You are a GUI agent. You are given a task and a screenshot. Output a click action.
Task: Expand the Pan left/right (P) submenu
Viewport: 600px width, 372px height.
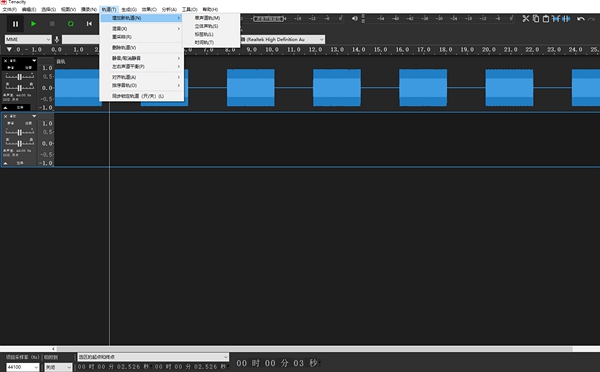[142, 66]
